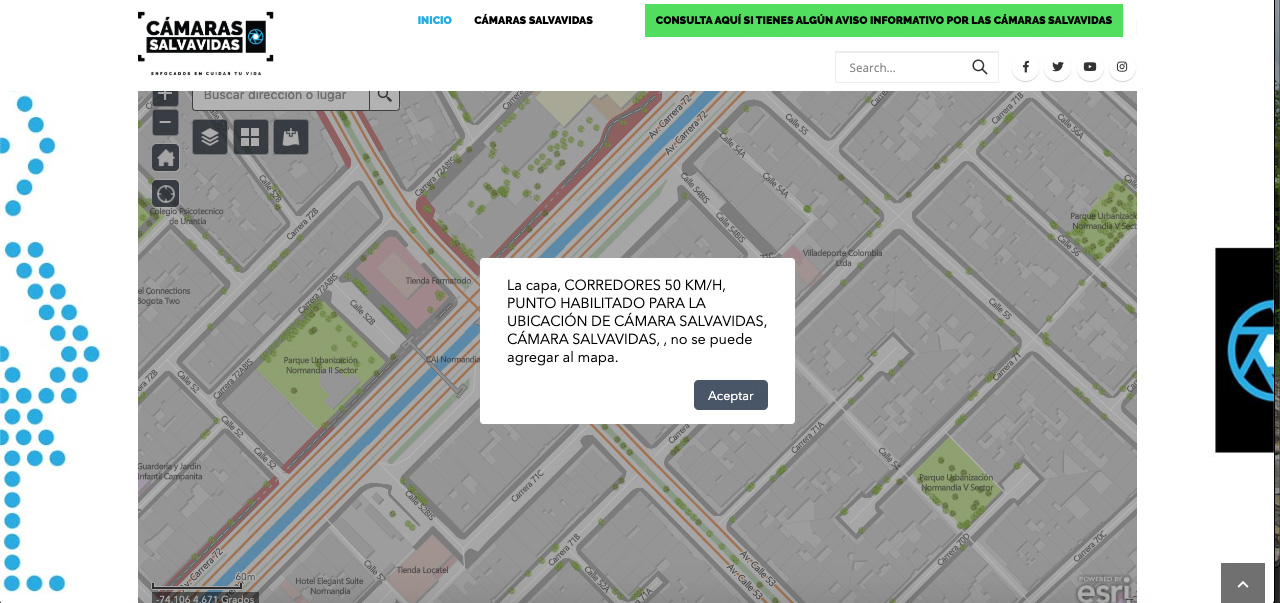Image resolution: width=1280 pixels, height=603 pixels.
Task: Submit the site search magnifier icon
Action: (979, 67)
